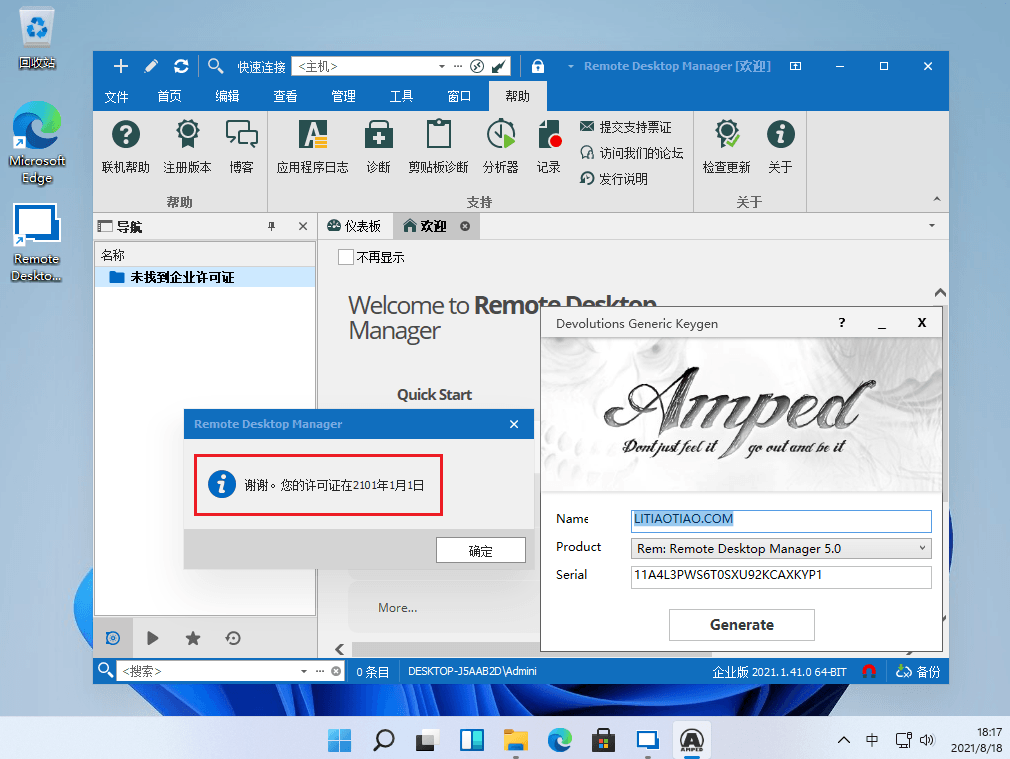Click the recent history clock icon
The width and height of the screenshot is (1010, 759).
click(233, 638)
